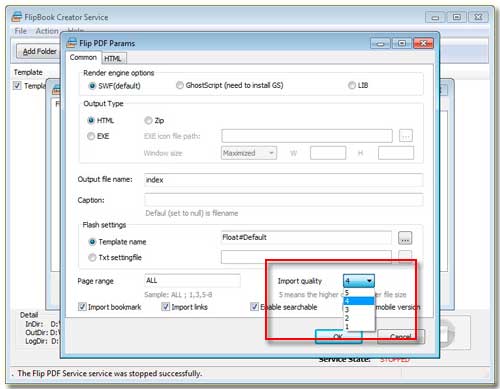Choose GhostScript render engine radio button
The image size is (500, 389).
(x=180, y=85)
